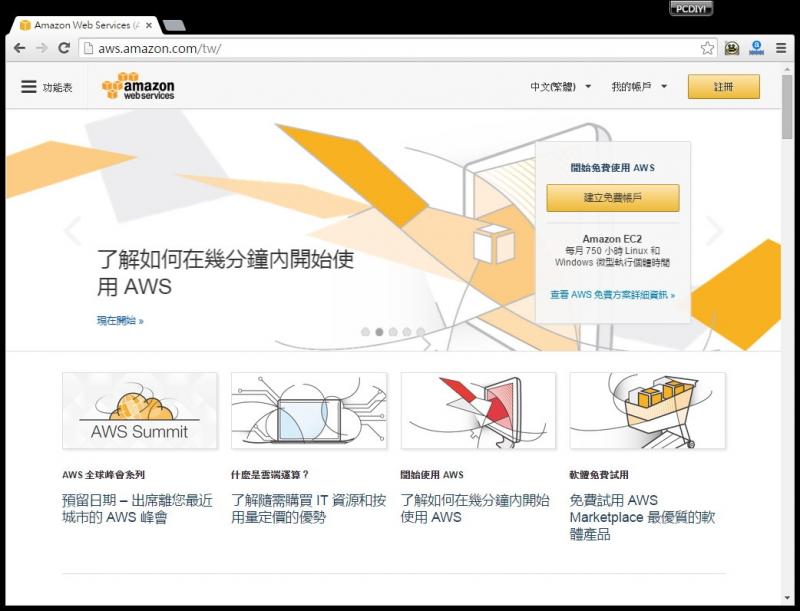Viewport: 800px width, 611px height.
Task: Open 查看 AWS 免費方案詳細資訊 link
Action: pos(612,295)
